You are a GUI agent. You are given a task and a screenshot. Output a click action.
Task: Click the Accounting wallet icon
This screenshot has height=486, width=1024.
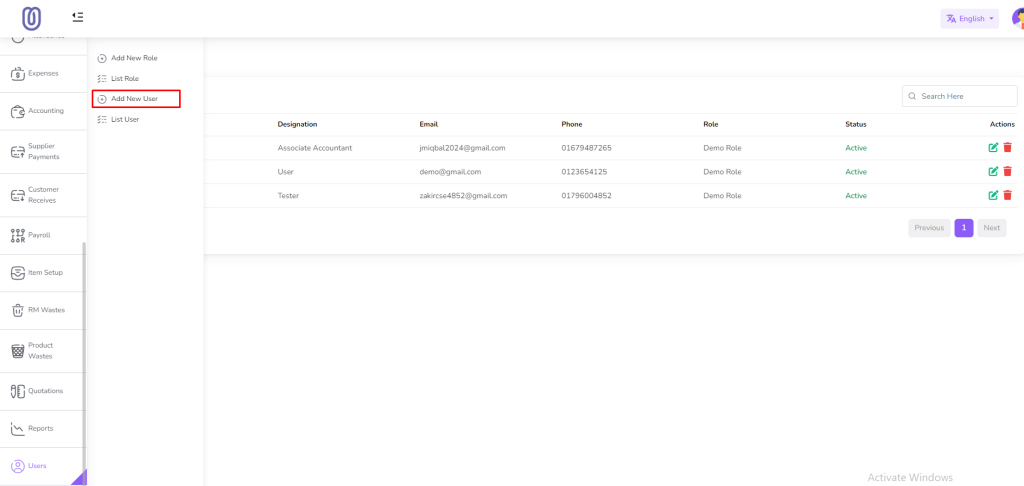coord(18,111)
